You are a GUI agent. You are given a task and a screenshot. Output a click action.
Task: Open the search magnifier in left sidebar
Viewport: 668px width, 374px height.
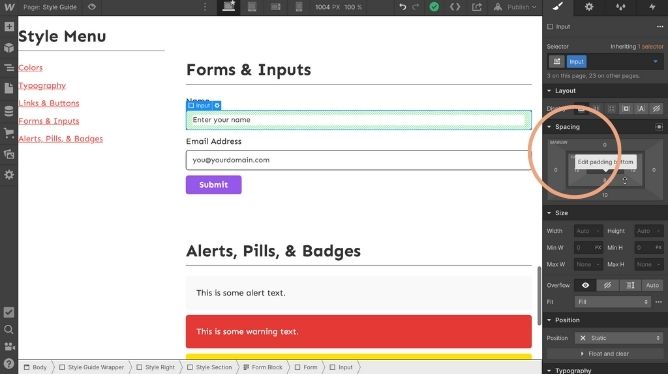point(9,329)
